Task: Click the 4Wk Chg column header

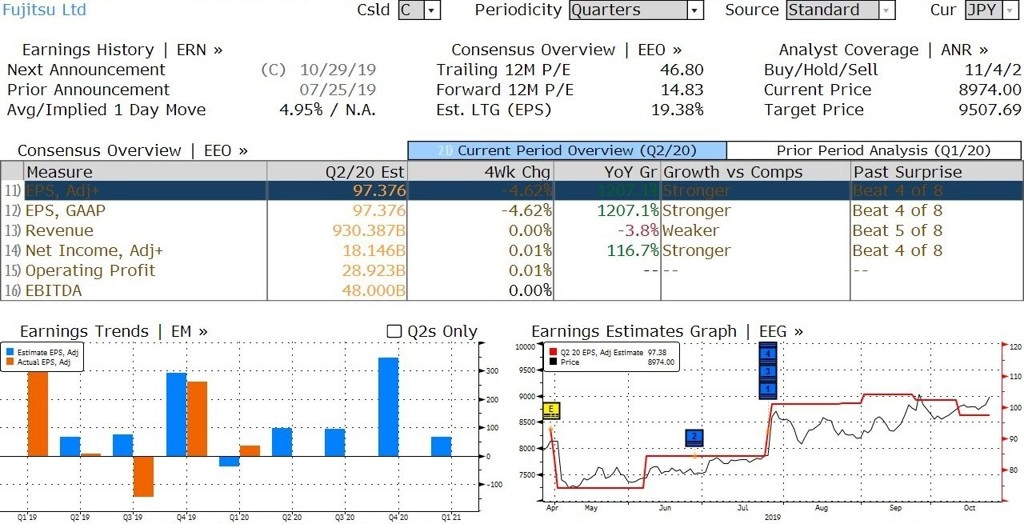Action: pos(480,172)
